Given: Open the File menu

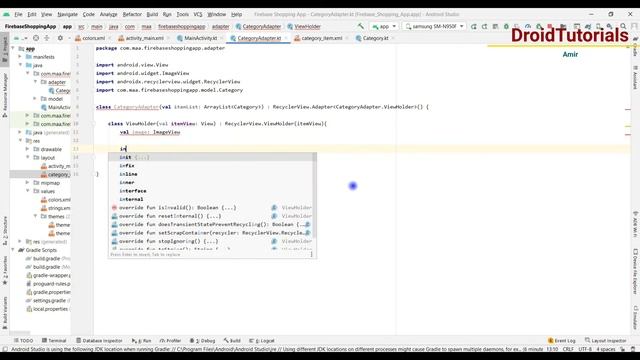Looking at the screenshot, I should 18,14.
